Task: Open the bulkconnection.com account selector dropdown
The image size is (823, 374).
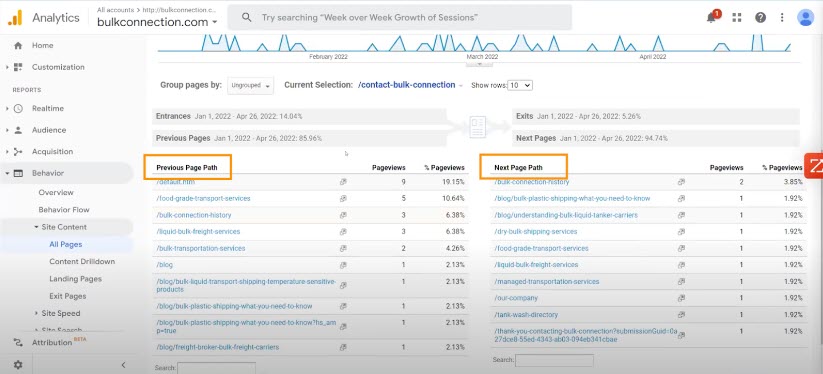Action: point(157,22)
